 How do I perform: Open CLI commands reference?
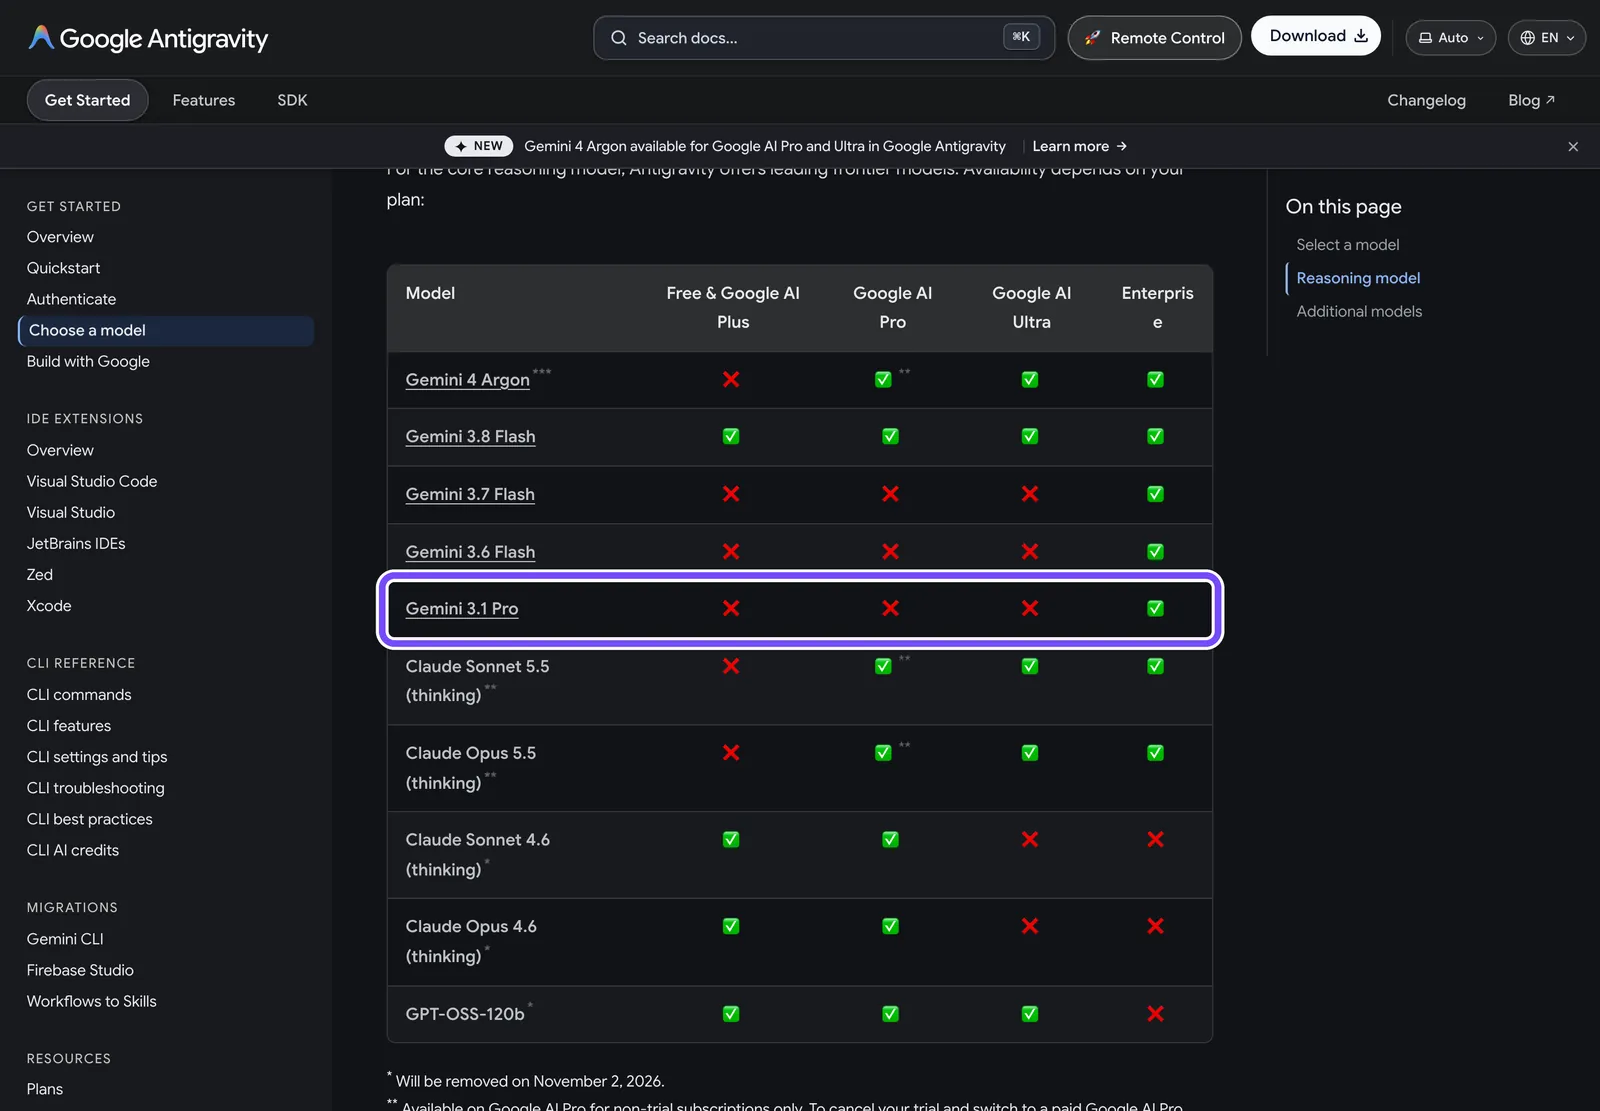79,695
